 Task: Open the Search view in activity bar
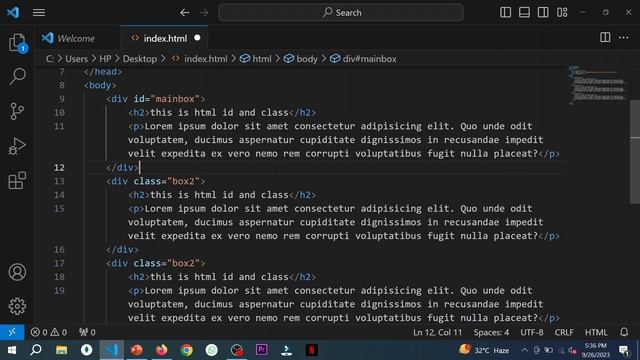coord(17,76)
